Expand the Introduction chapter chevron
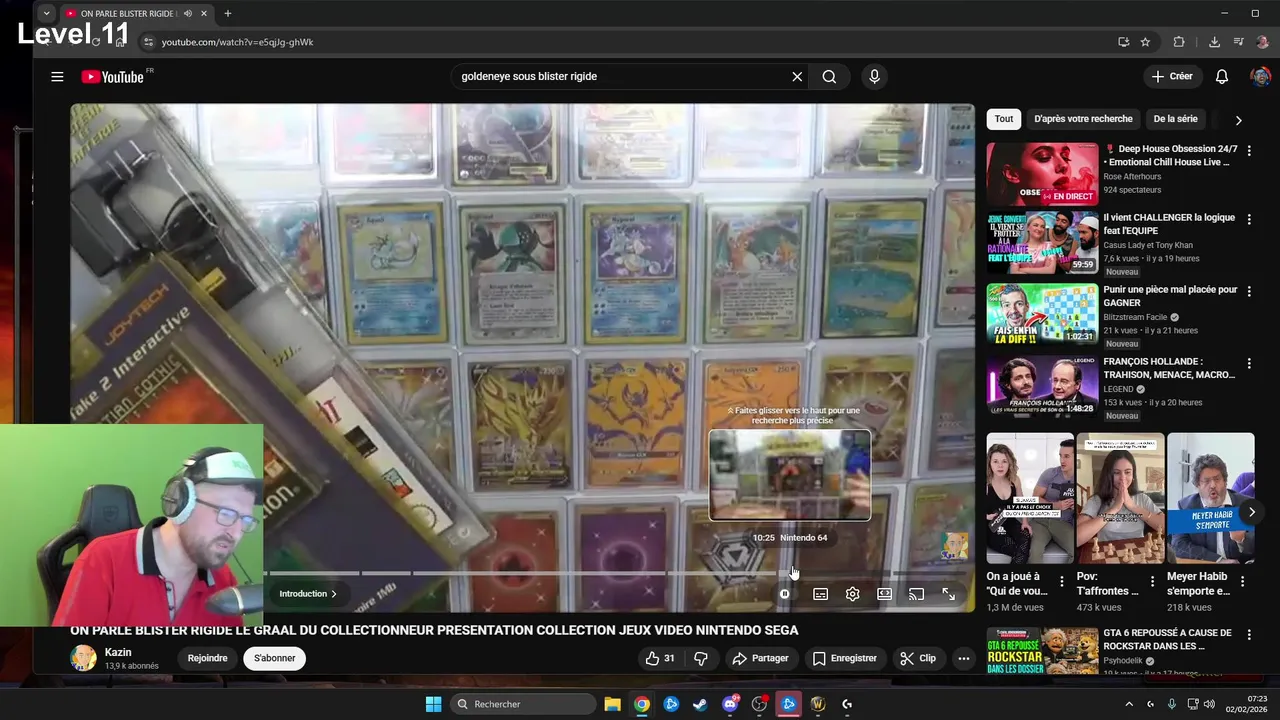Screen dimensions: 1280x720 point(334,594)
